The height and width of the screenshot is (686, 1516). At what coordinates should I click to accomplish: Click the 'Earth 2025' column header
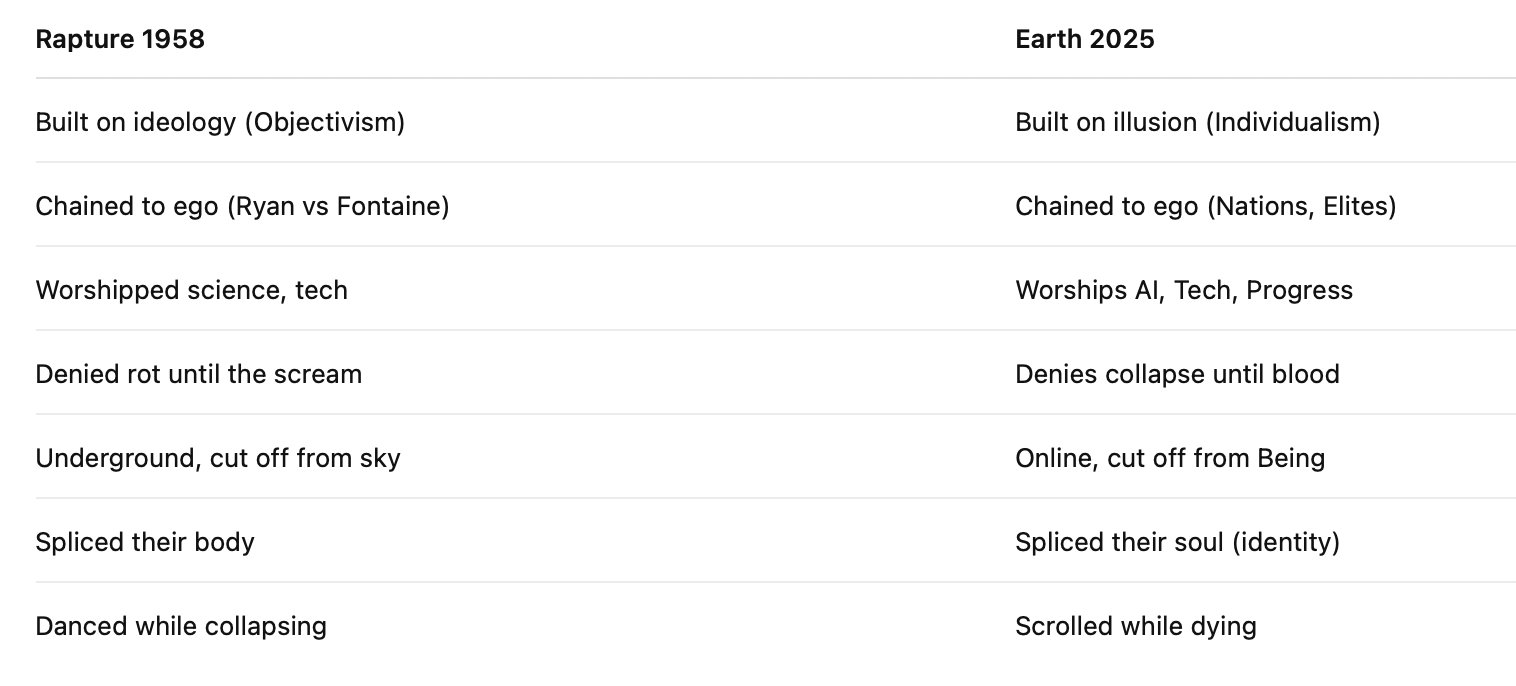click(1084, 39)
